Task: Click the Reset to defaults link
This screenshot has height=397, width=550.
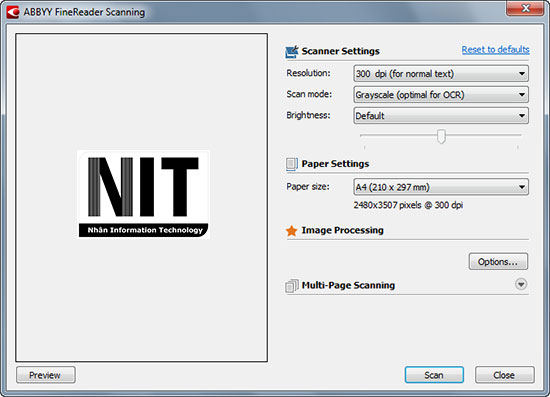Action: [x=495, y=50]
